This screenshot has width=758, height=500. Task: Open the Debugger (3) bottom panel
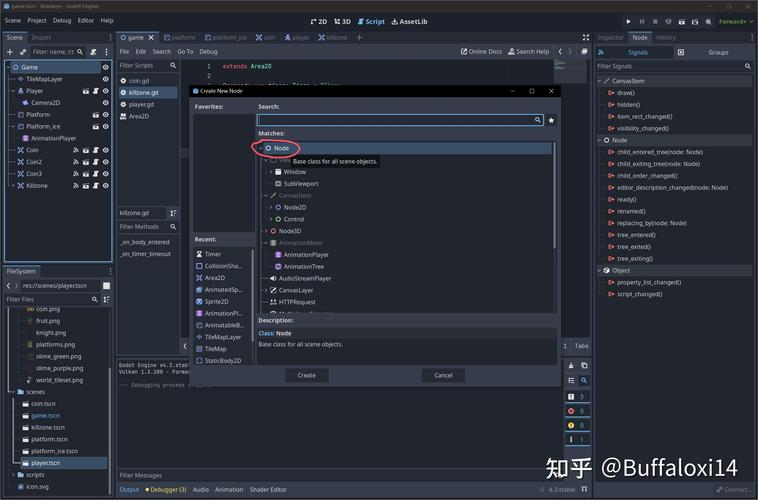coord(166,489)
